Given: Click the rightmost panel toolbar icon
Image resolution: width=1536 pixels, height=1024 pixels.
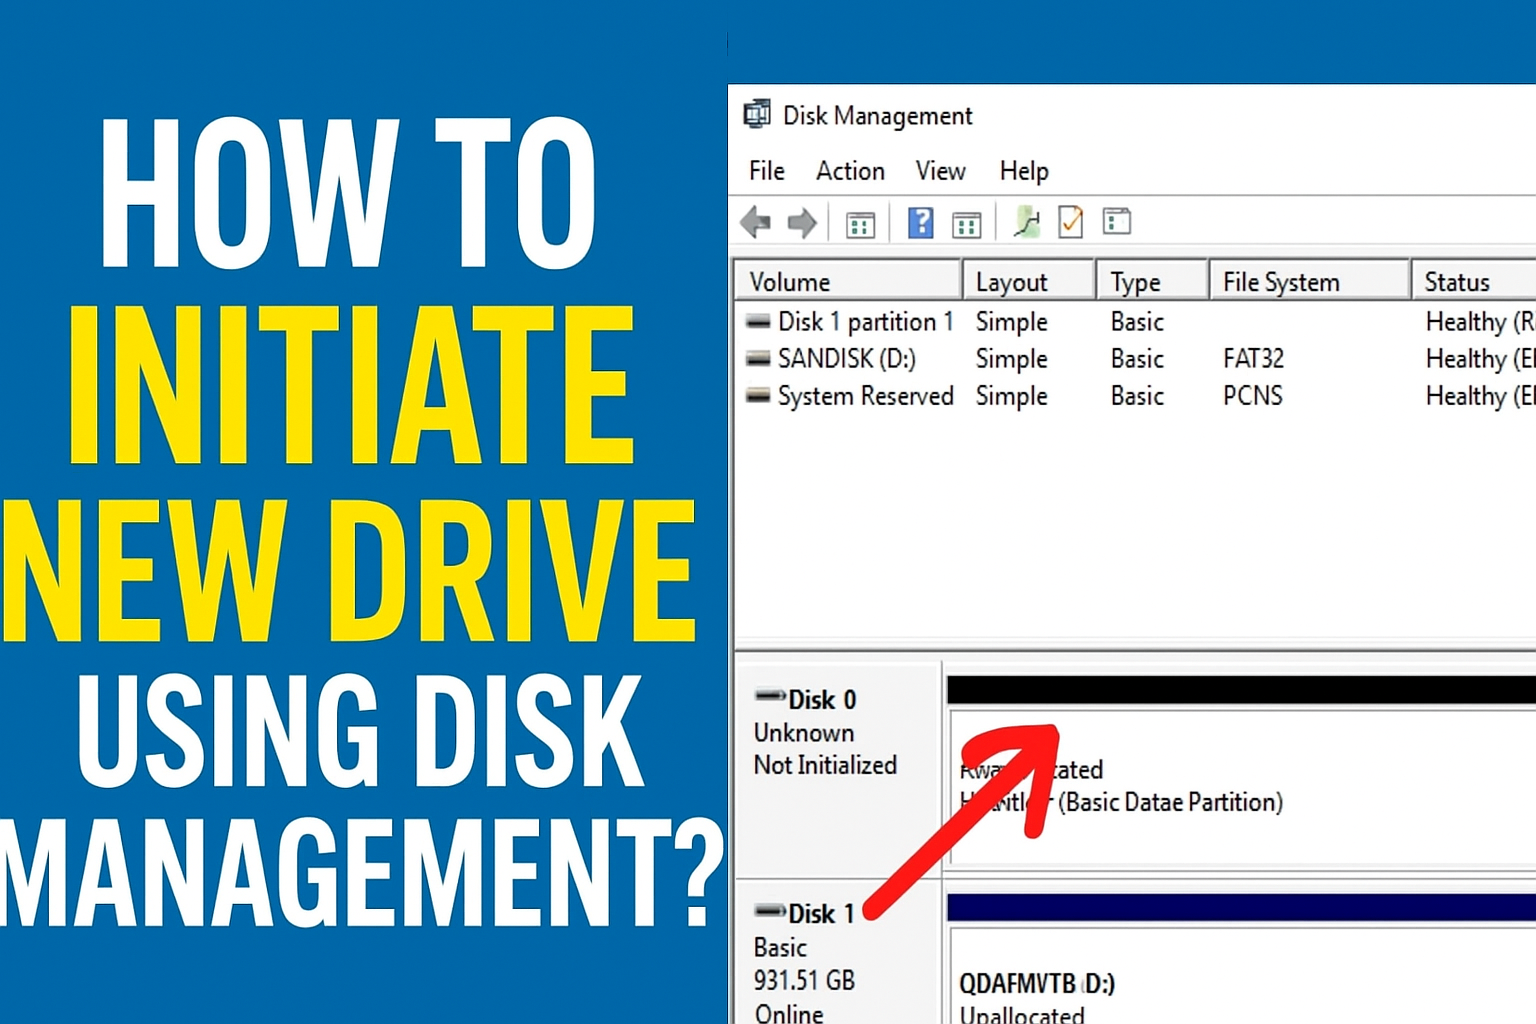Looking at the screenshot, I should 1116,222.
